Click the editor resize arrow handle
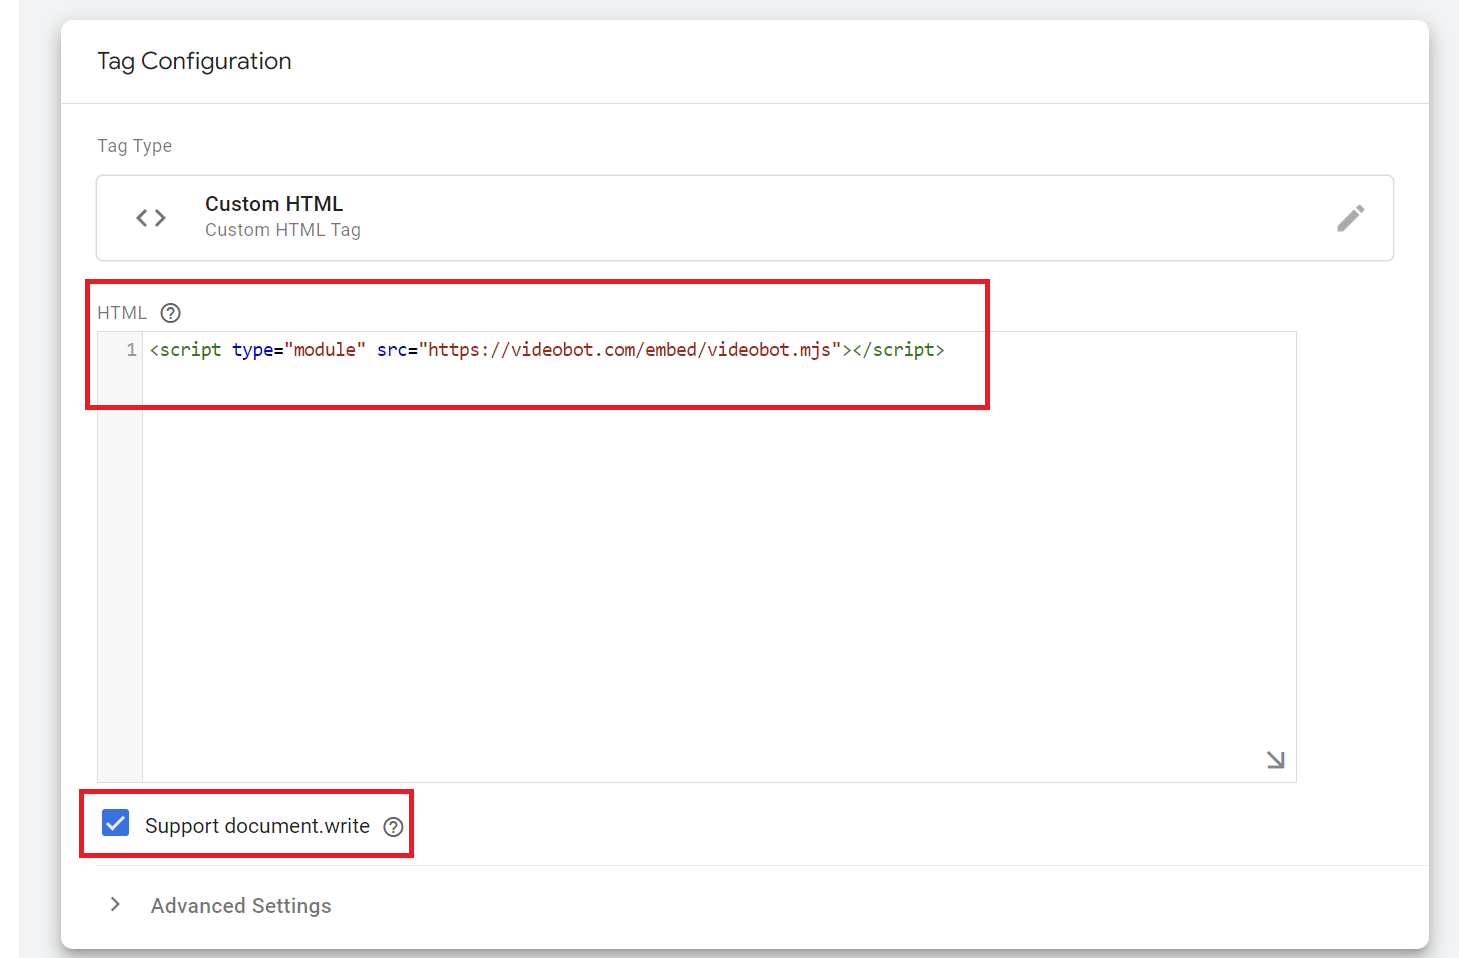This screenshot has width=1459, height=958. [x=1275, y=760]
